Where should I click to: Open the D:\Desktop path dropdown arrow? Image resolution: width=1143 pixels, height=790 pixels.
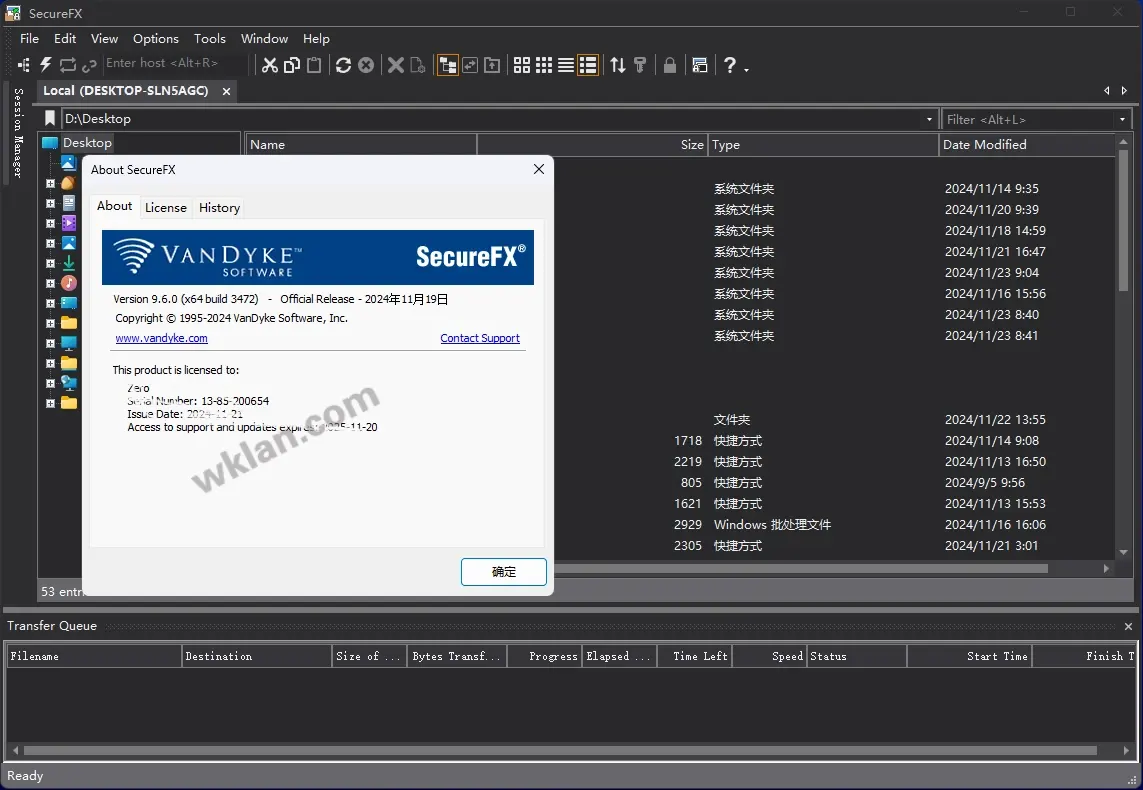[929, 119]
